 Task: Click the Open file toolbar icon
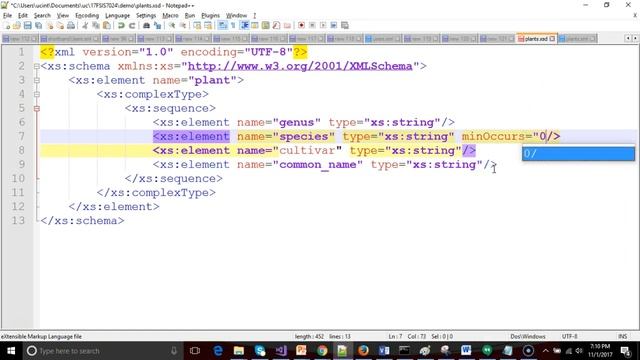[17, 25]
